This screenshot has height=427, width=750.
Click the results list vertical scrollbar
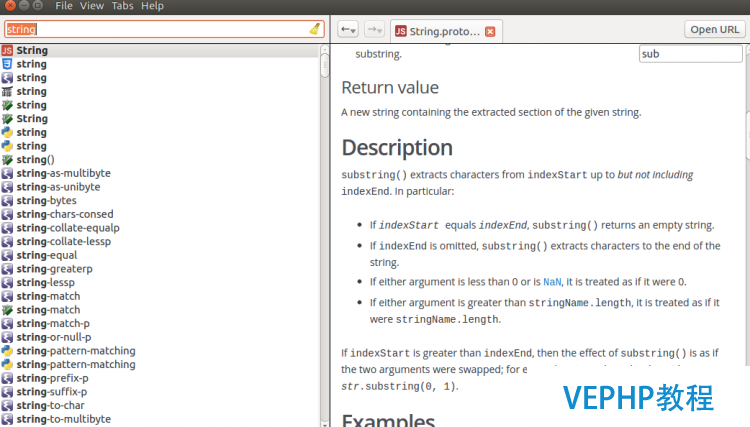coord(325,235)
